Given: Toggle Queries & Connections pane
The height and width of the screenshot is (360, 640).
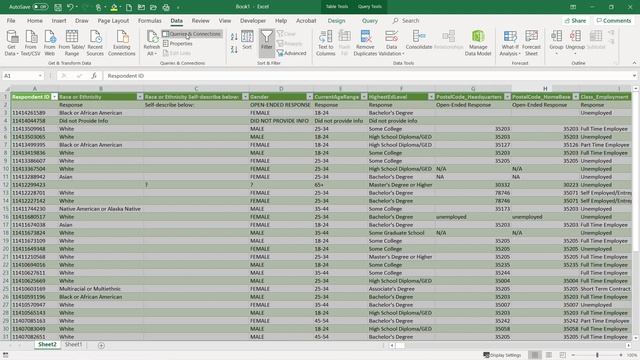Looking at the screenshot, I should point(192,34).
